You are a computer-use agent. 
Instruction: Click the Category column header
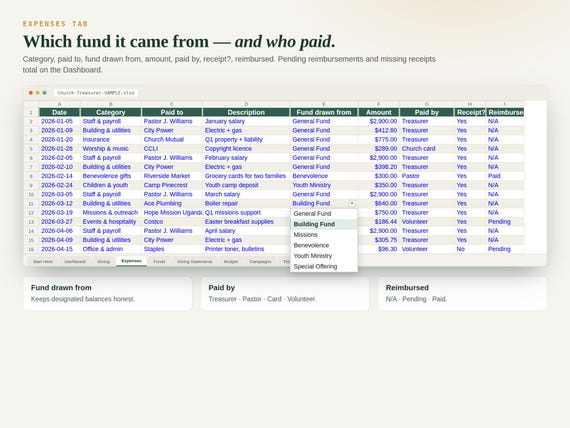[x=111, y=112]
